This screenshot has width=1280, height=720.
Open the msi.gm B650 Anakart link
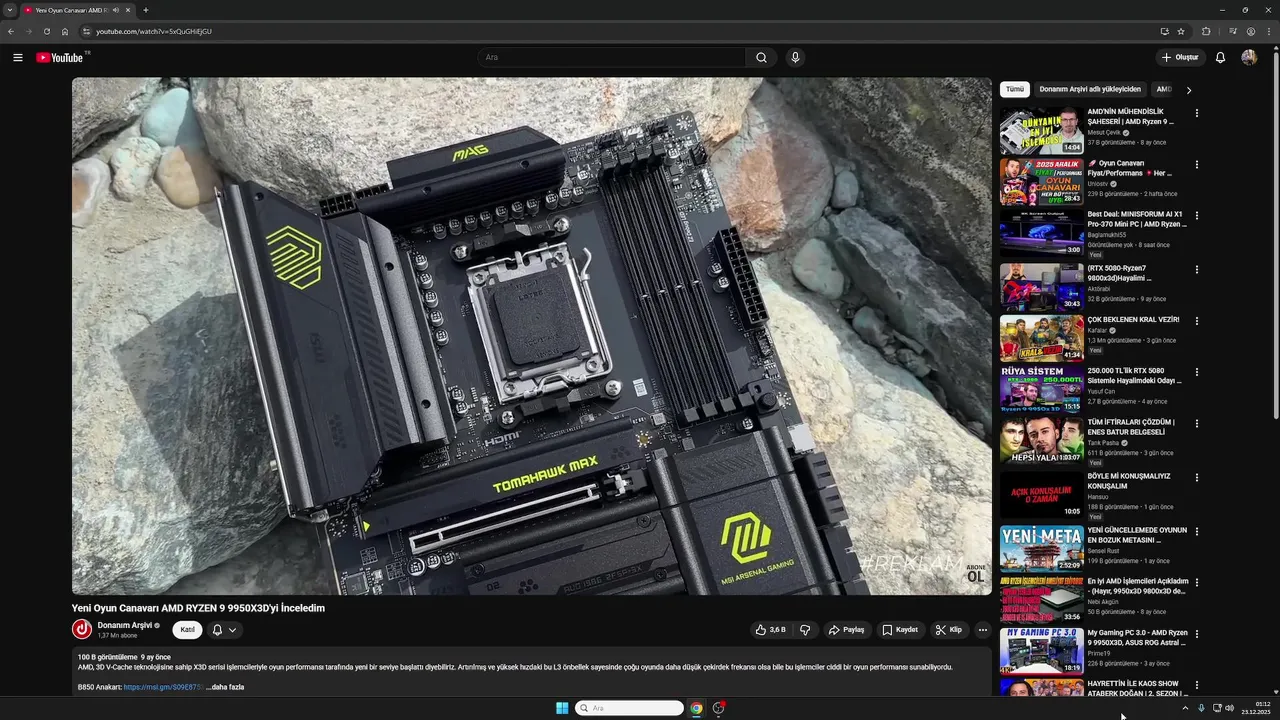coord(163,687)
